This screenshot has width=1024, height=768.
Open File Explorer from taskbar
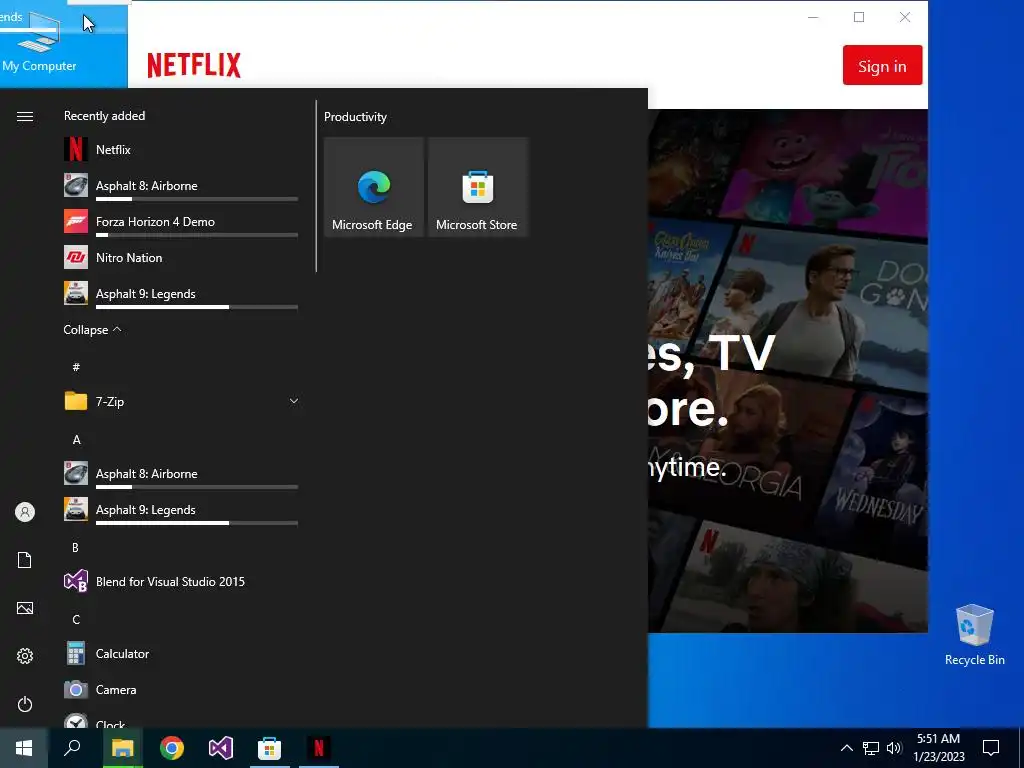point(123,748)
